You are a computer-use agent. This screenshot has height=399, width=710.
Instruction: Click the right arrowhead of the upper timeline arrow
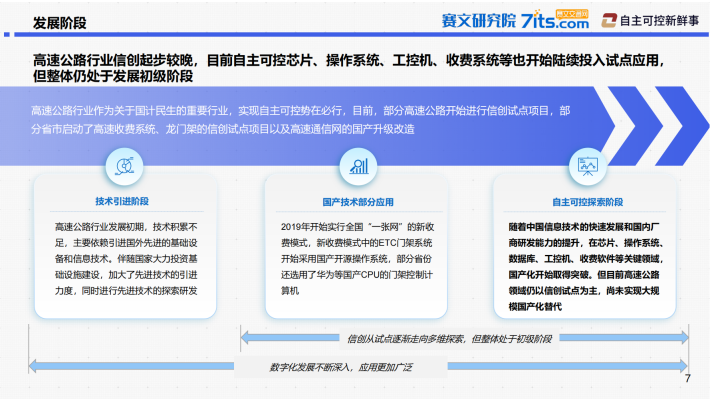tap(684, 337)
